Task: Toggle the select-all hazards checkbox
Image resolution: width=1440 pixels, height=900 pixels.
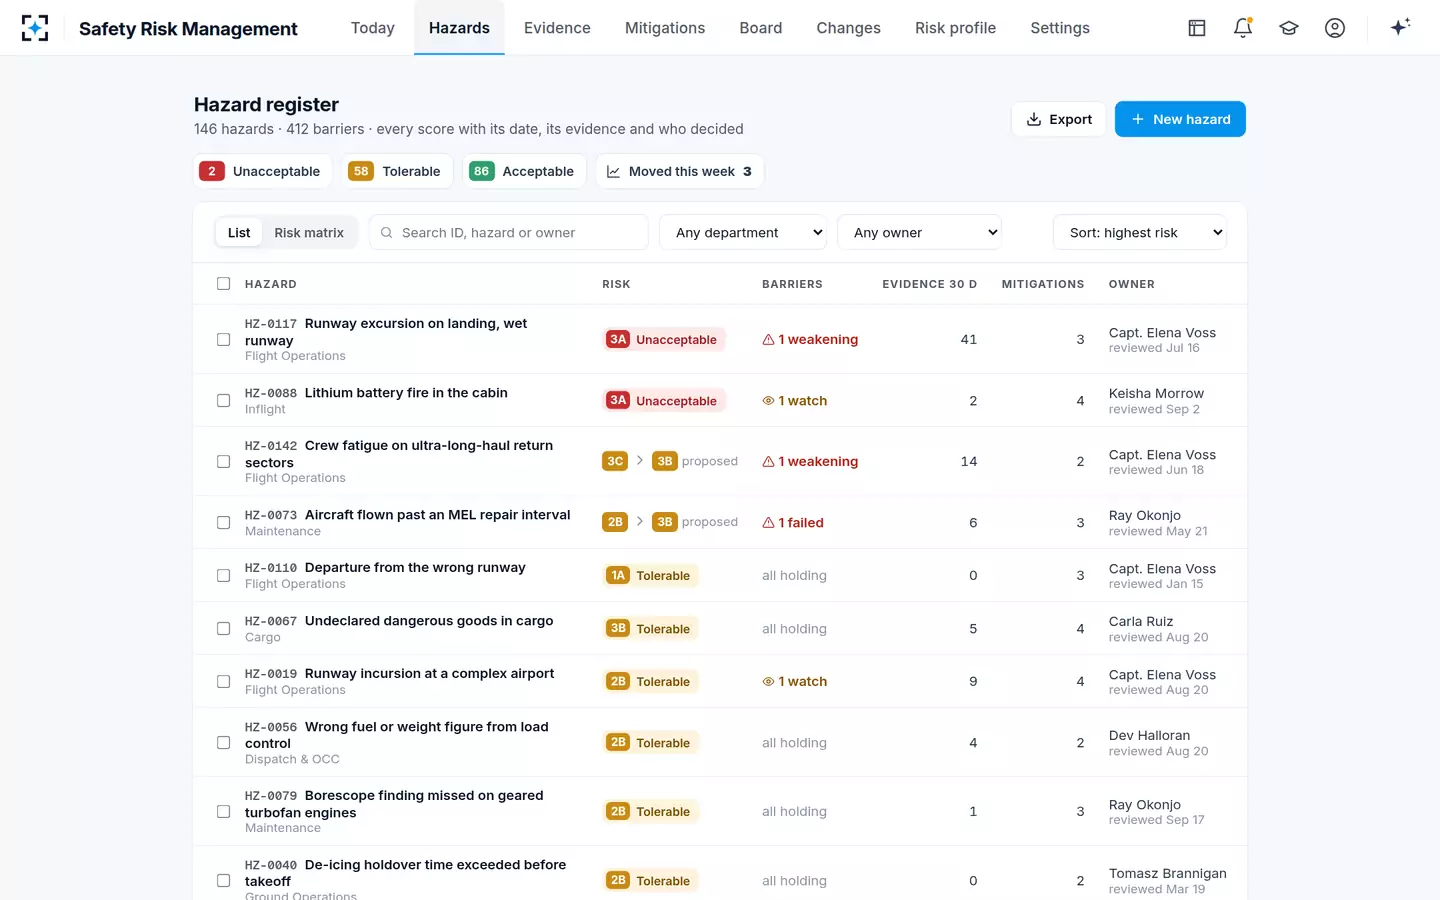Action: (224, 284)
